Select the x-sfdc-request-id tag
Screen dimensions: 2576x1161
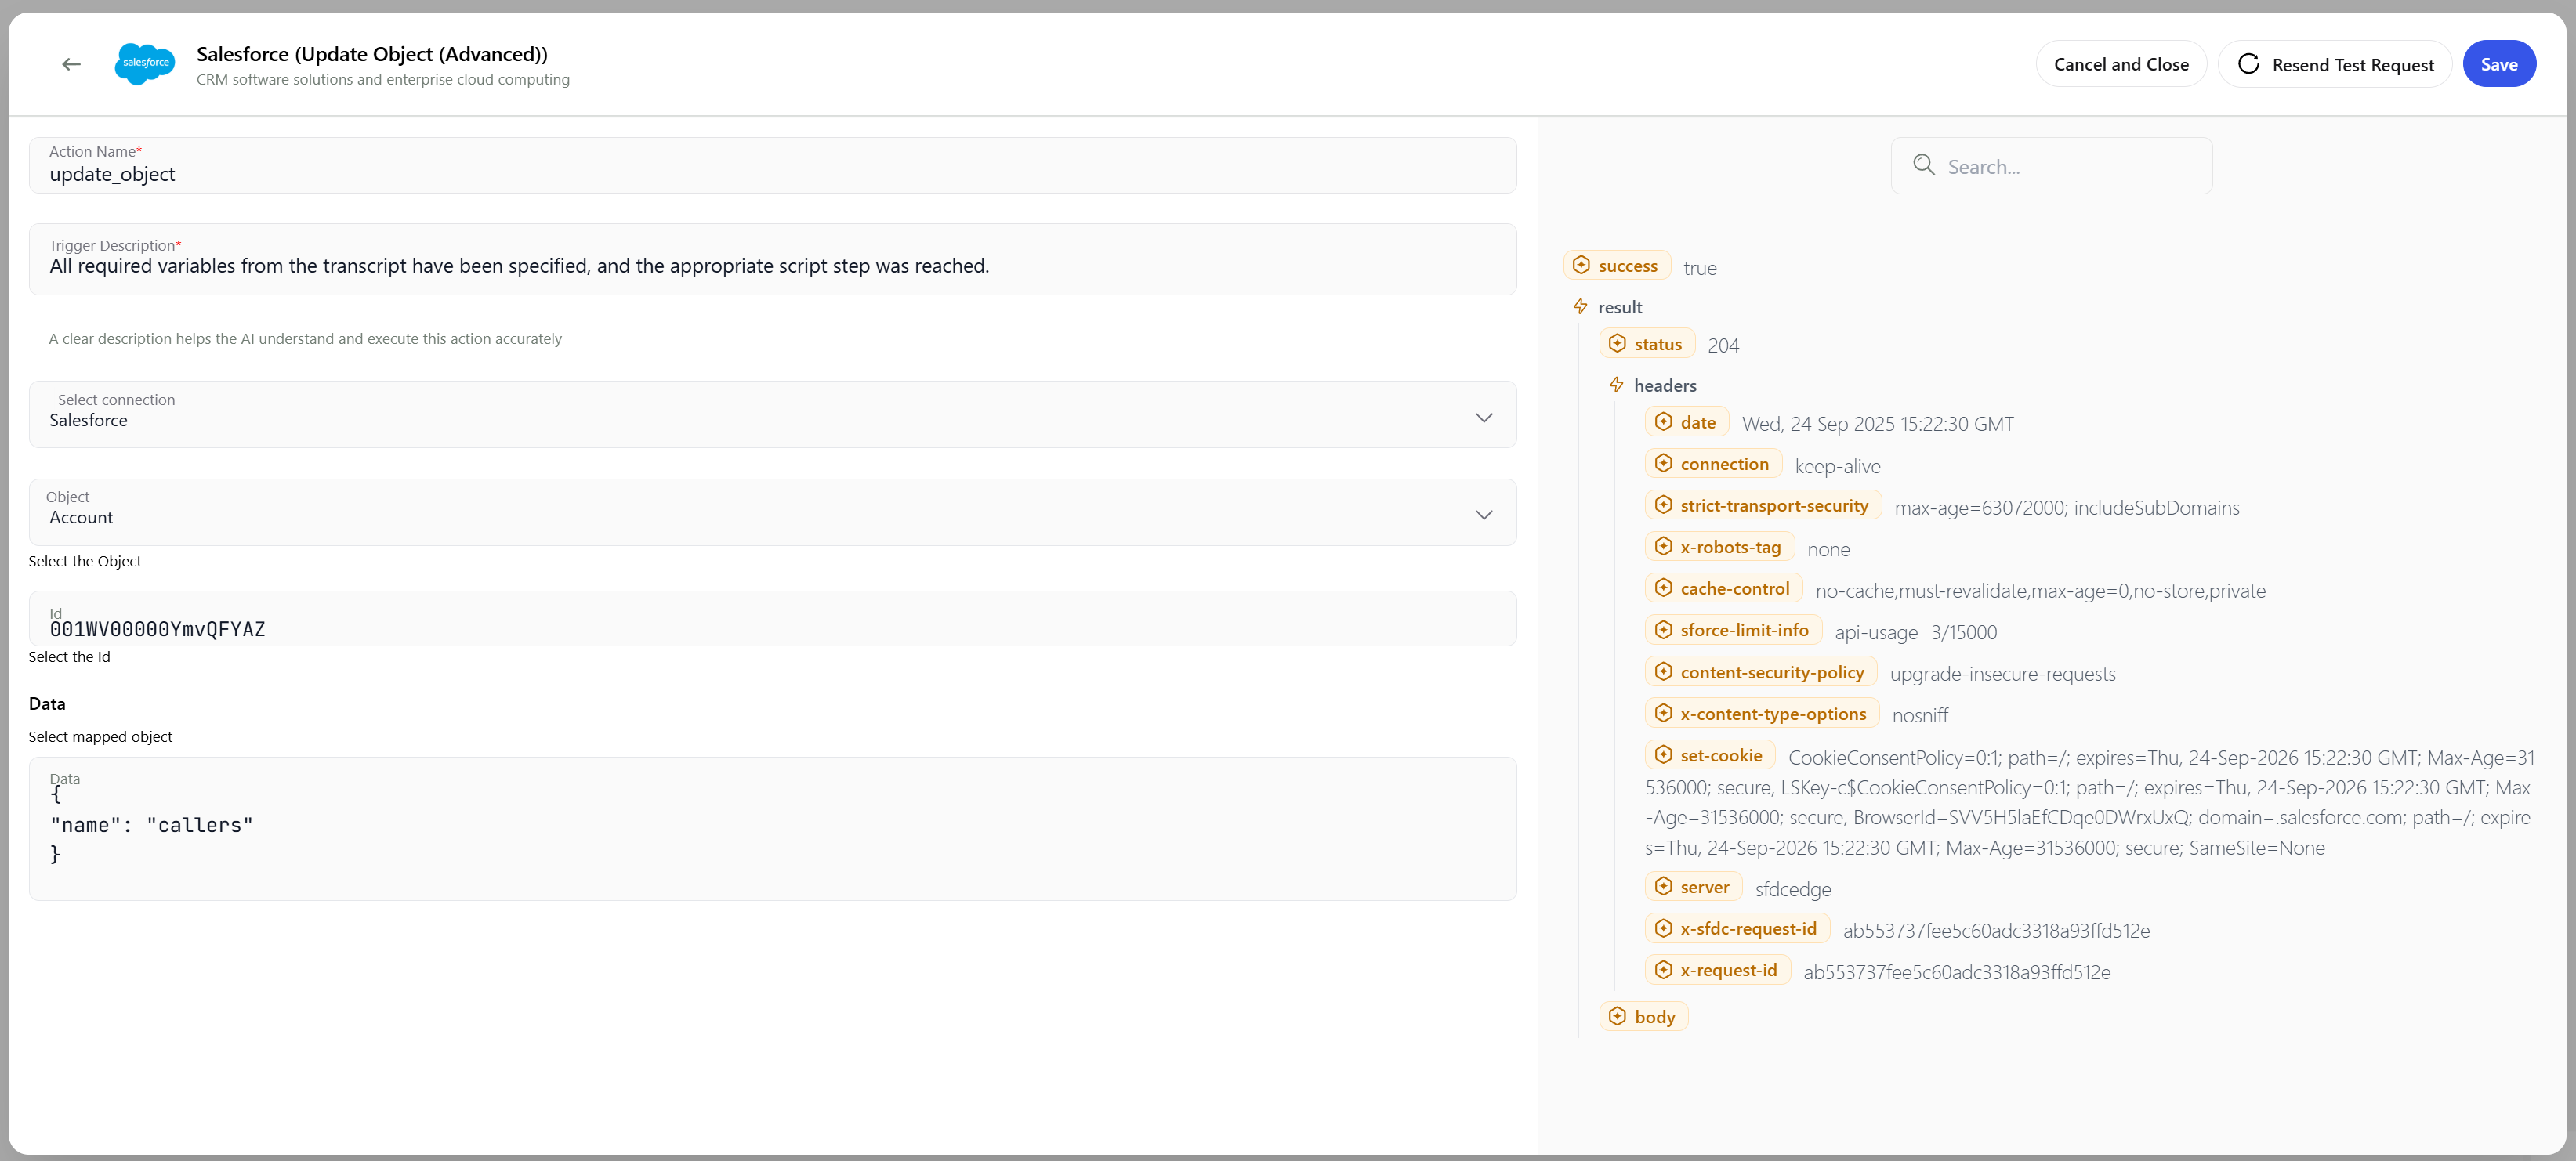coord(1737,928)
